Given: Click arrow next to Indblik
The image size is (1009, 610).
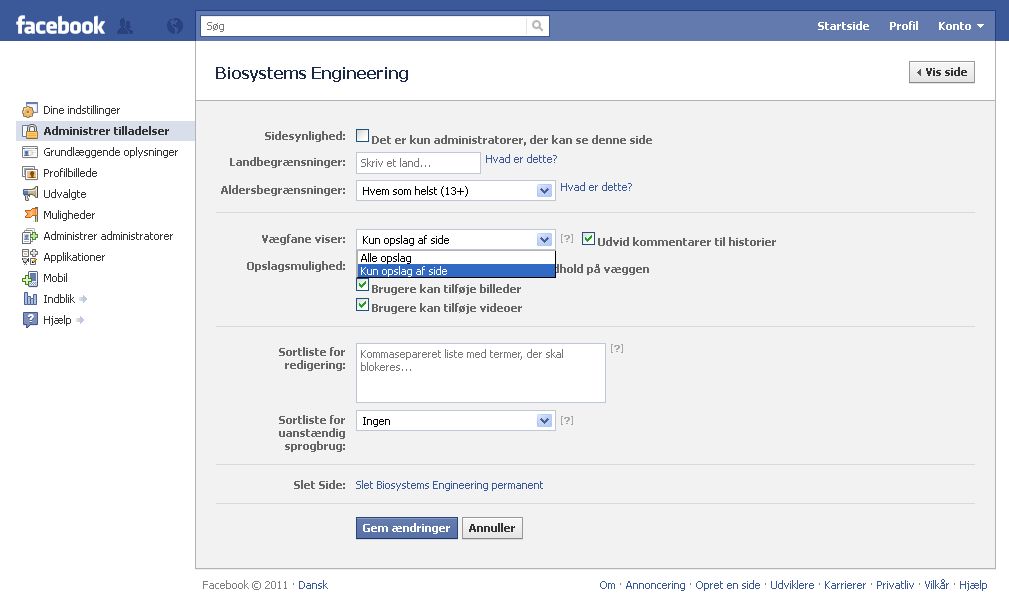Looking at the screenshot, I should pos(83,299).
